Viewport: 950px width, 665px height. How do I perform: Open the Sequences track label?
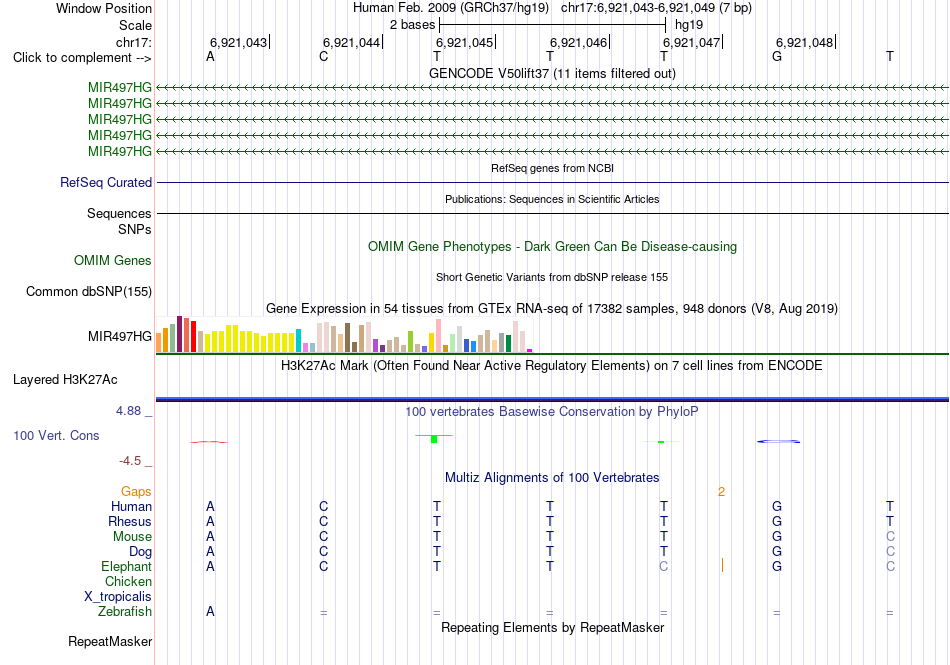119,213
